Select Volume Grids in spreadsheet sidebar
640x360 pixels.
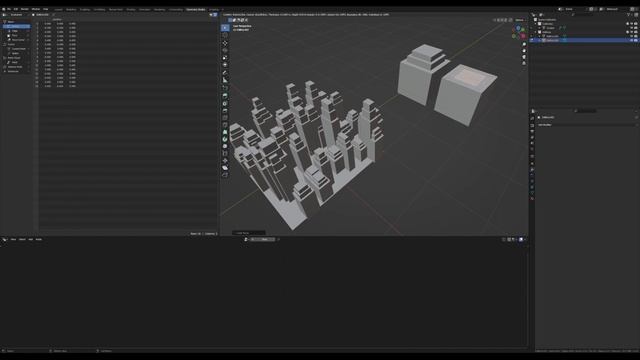16,67
